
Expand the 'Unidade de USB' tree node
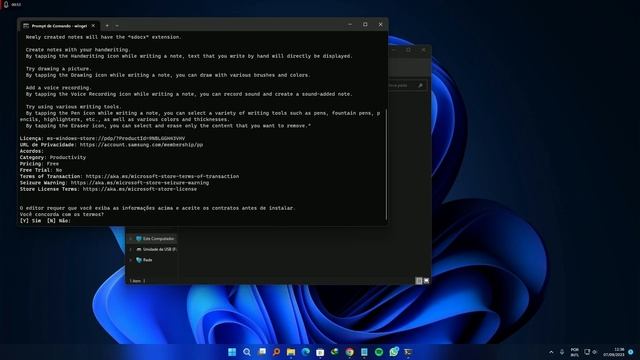(131, 249)
